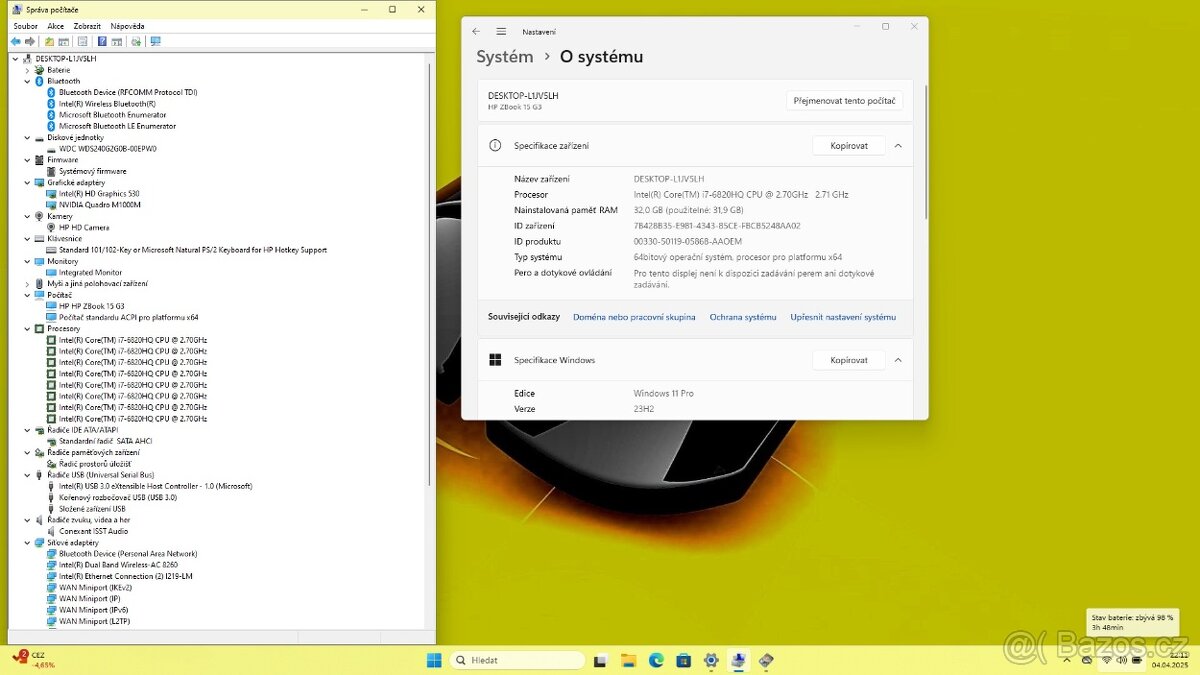Screen dimensions: 1200x675
Task: Click the Přejmenovat tento počítač button
Action: (x=845, y=101)
